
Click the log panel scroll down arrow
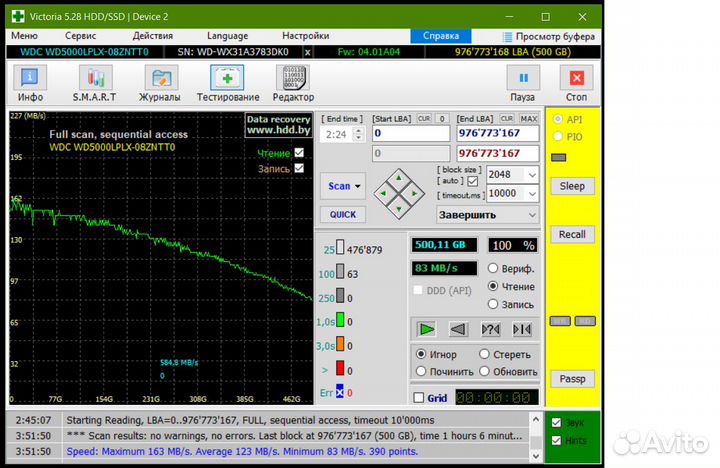pos(536,456)
